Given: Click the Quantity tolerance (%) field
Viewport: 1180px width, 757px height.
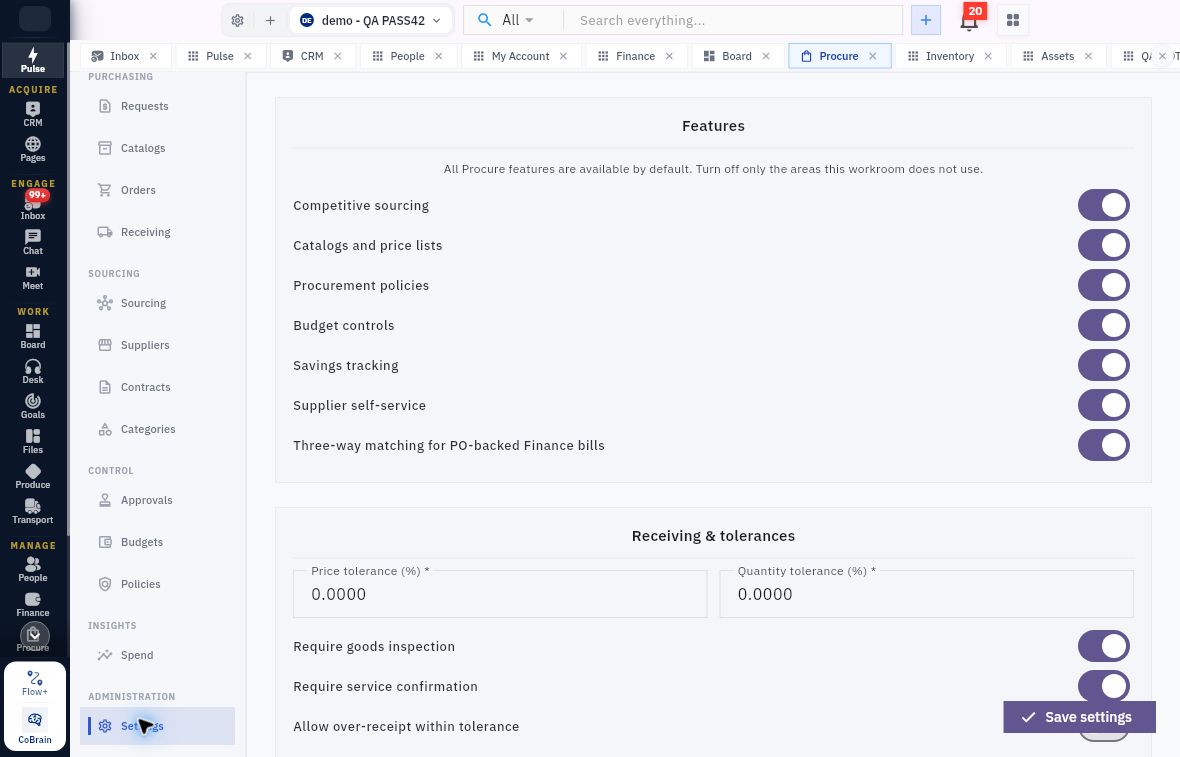Looking at the screenshot, I should pos(926,594).
